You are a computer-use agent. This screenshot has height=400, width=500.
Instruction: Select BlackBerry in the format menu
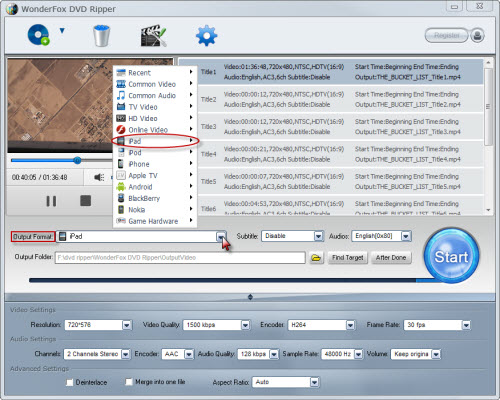(155, 198)
